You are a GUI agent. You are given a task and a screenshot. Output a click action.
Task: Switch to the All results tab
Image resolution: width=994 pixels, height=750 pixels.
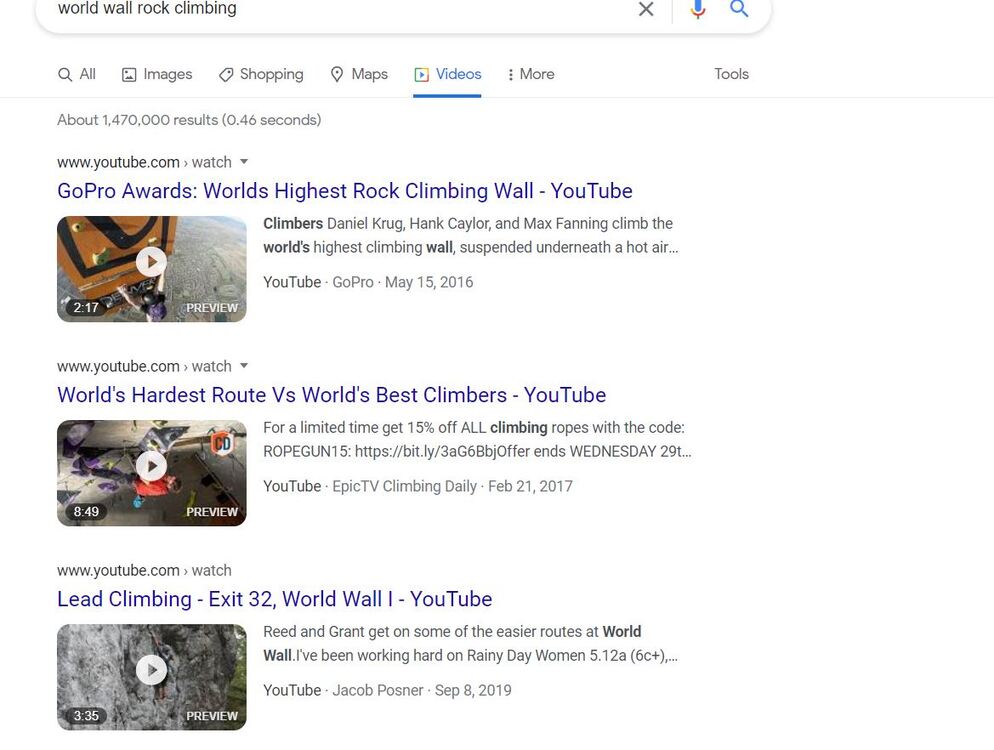click(77, 74)
